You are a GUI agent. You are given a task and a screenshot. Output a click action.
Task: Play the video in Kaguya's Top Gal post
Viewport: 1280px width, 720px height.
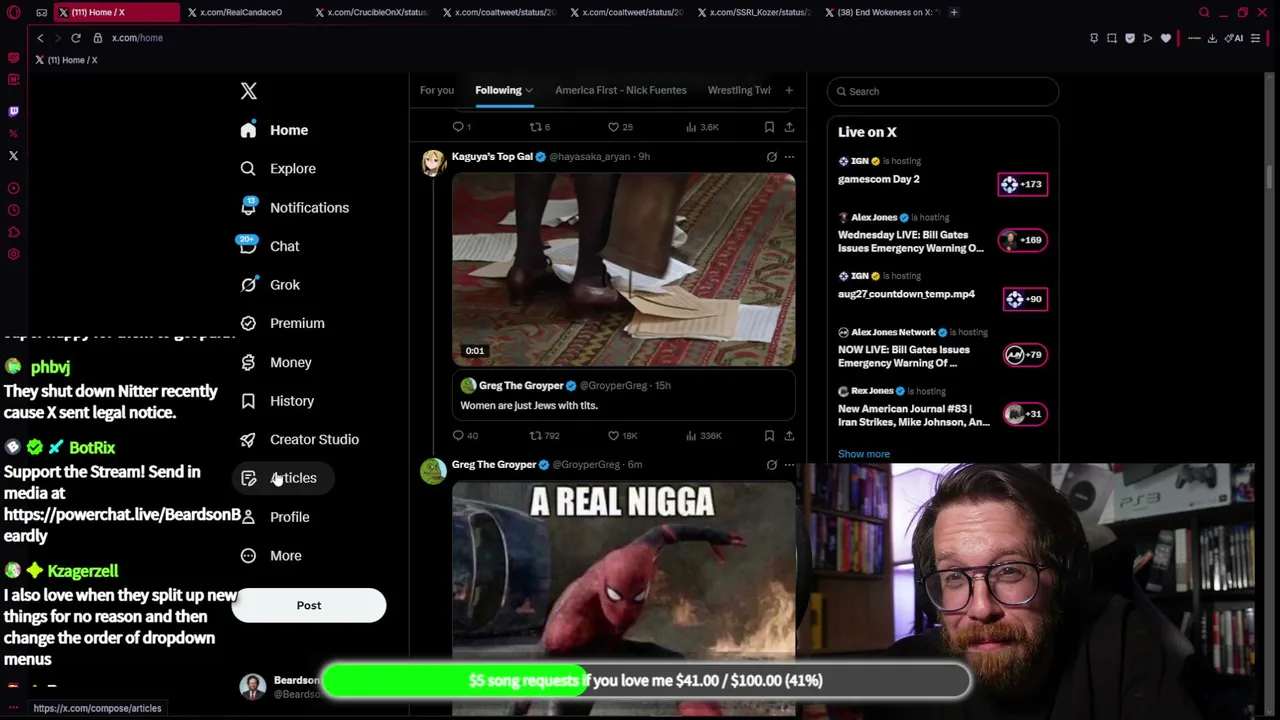coord(624,270)
